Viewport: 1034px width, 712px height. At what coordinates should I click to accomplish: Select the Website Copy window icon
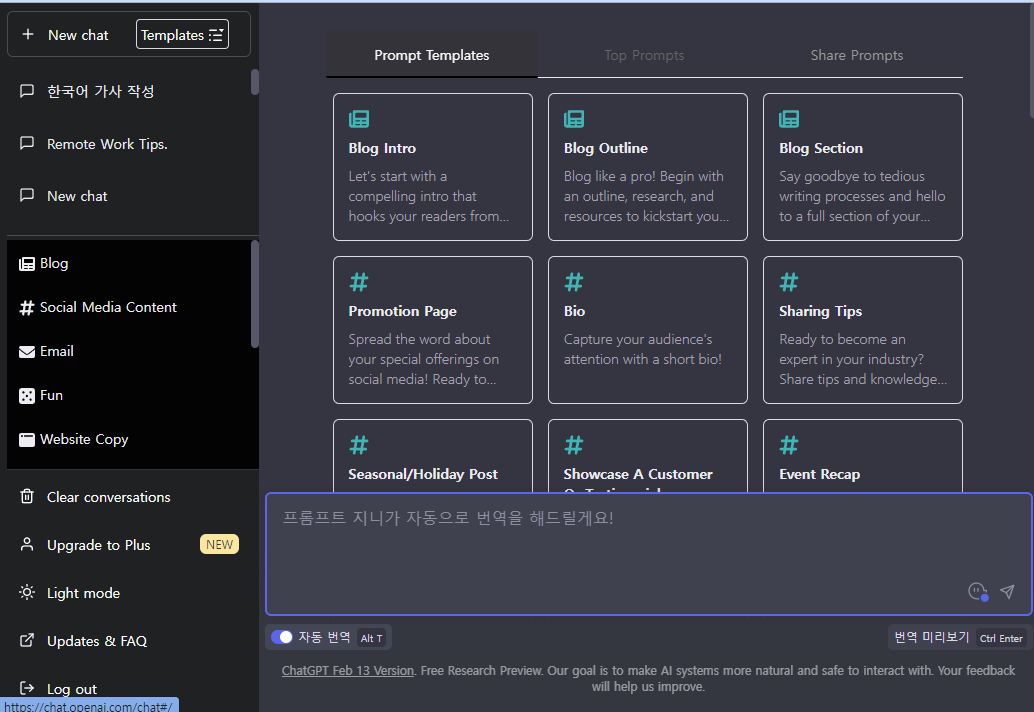click(x=27, y=440)
